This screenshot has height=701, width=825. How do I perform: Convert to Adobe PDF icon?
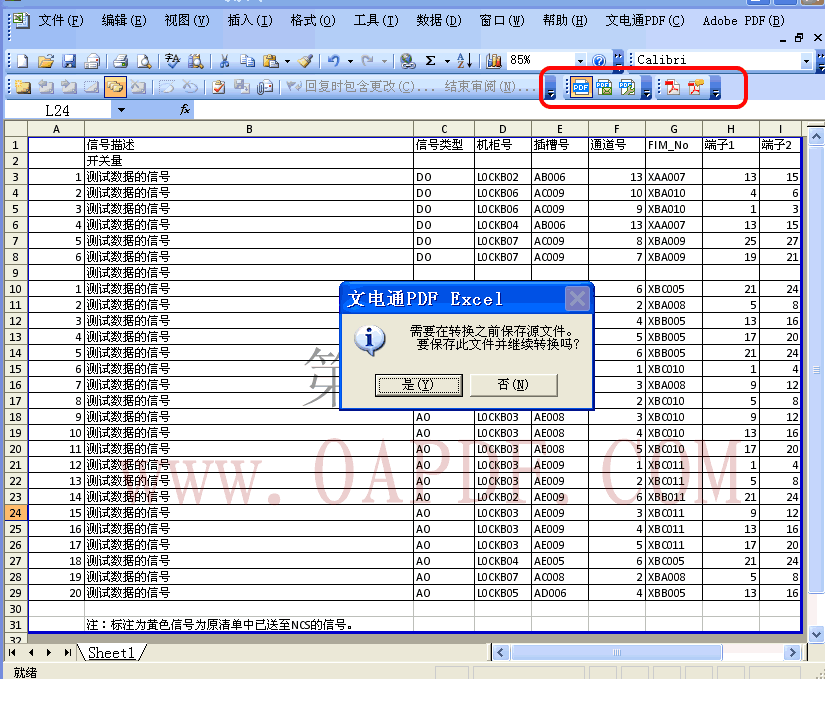click(672, 87)
